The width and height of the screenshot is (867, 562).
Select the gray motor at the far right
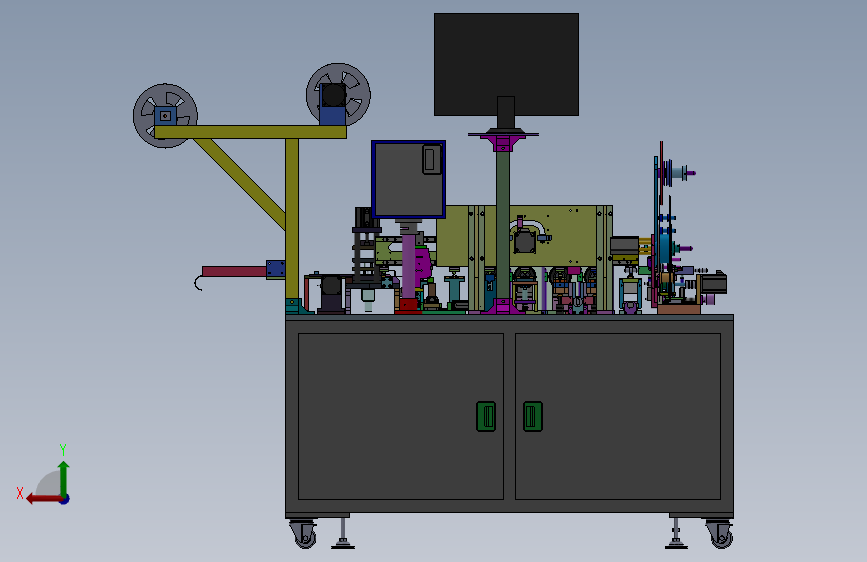coord(713,284)
